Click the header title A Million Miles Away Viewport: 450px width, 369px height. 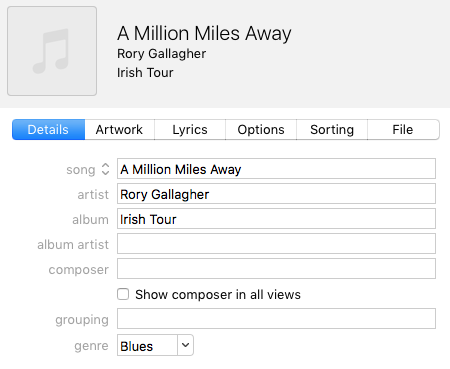[204, 34]
